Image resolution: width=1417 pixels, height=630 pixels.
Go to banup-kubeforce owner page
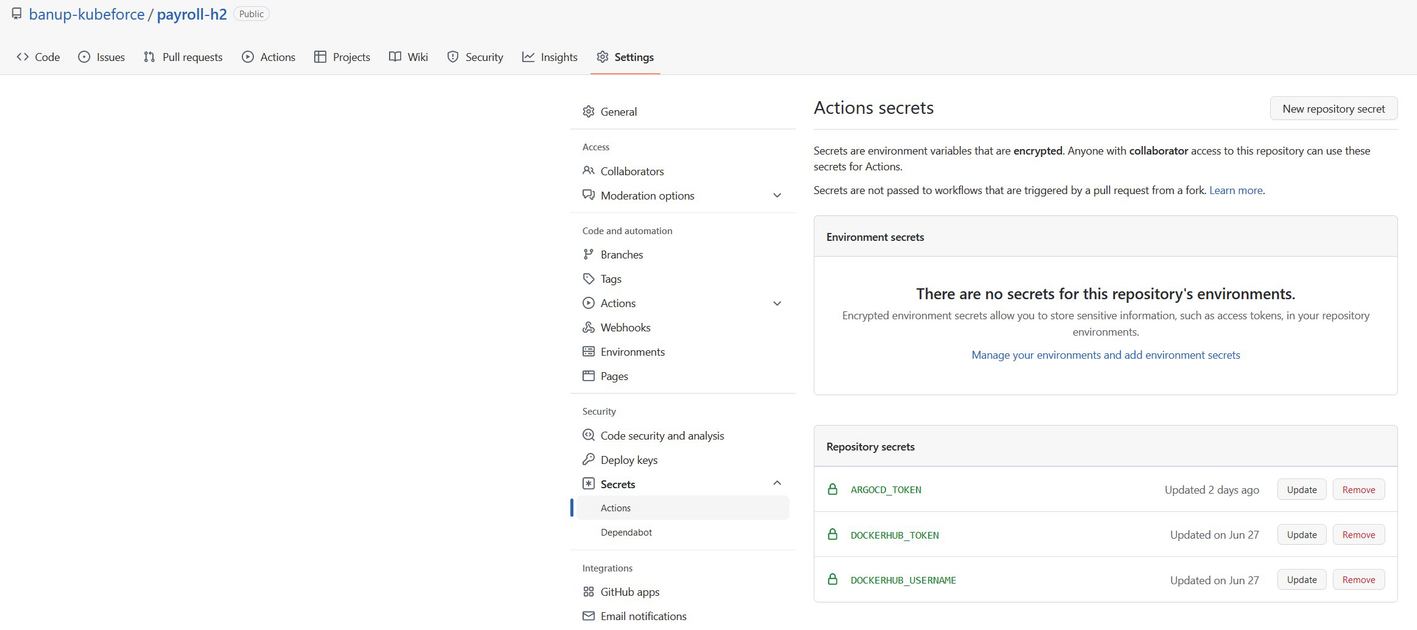pos(87,14)
